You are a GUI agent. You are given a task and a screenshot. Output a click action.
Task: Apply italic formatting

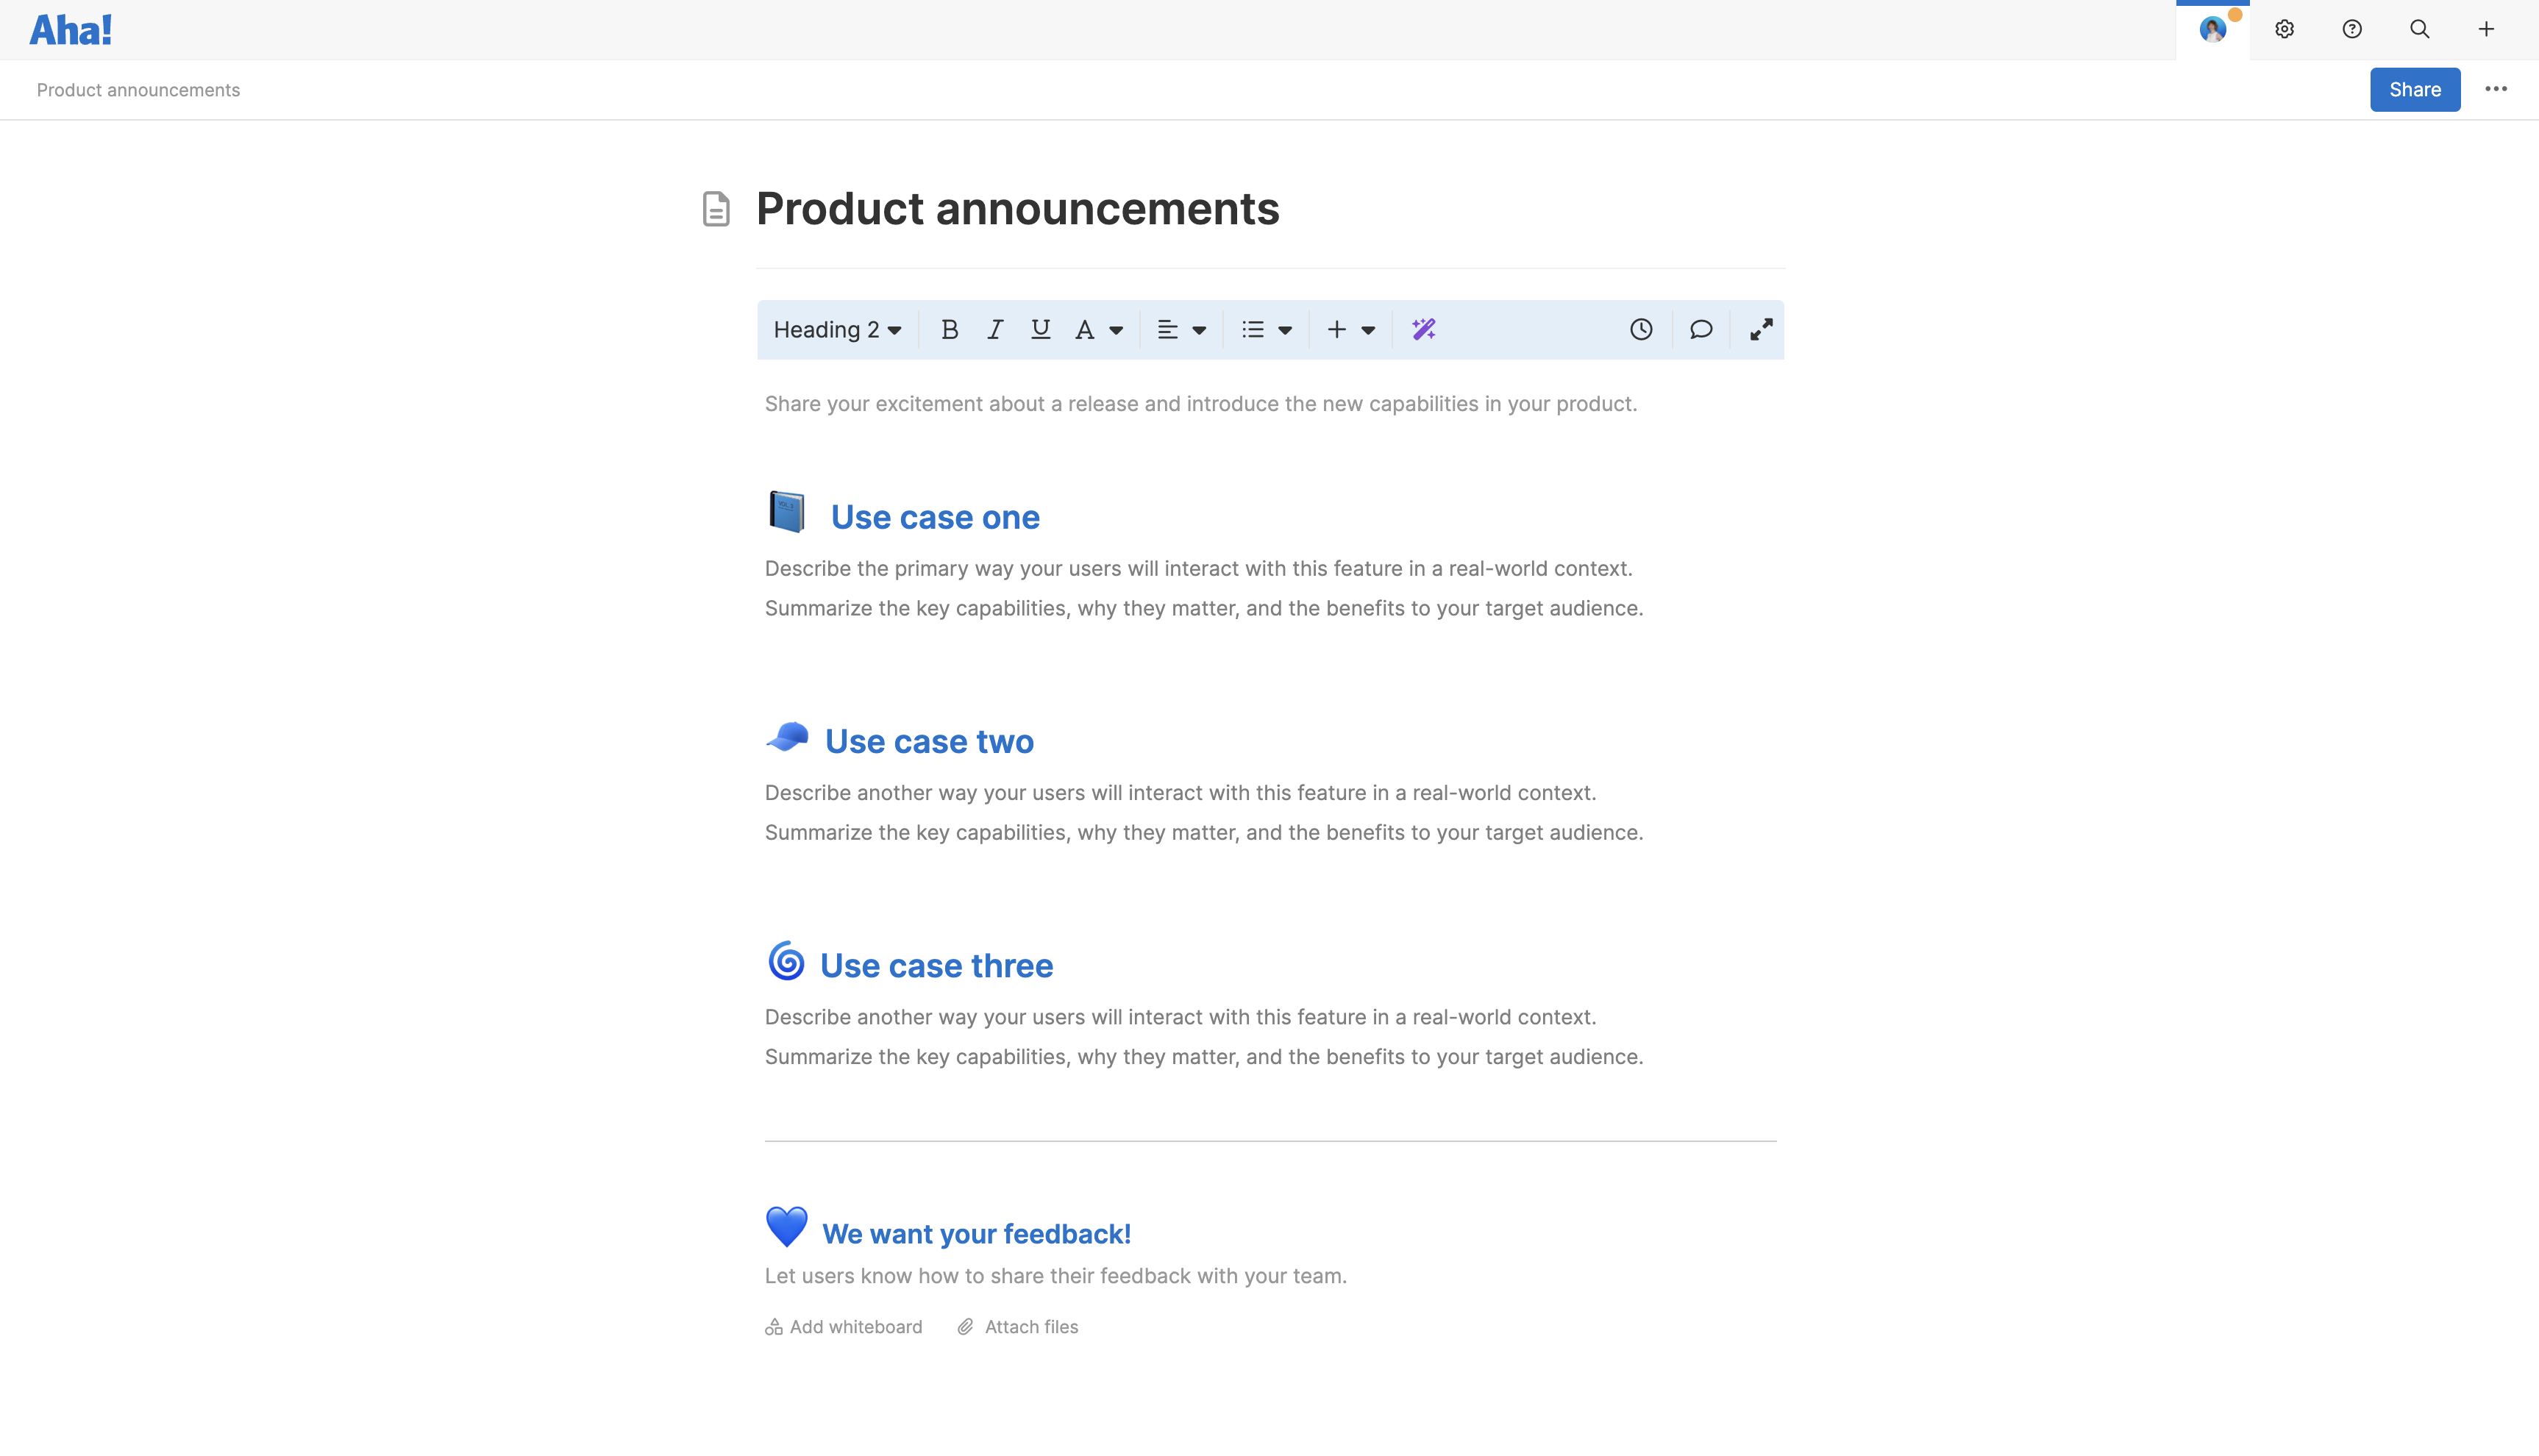994,329
